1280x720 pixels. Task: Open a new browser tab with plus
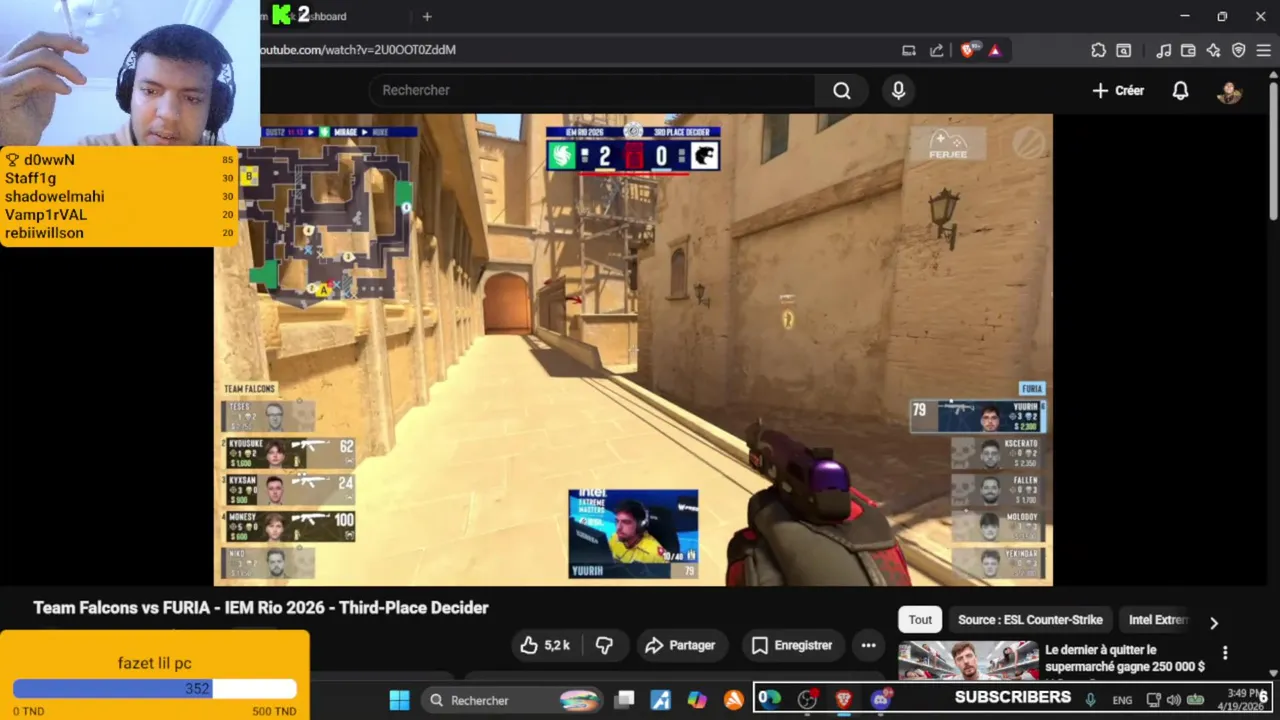427,16
